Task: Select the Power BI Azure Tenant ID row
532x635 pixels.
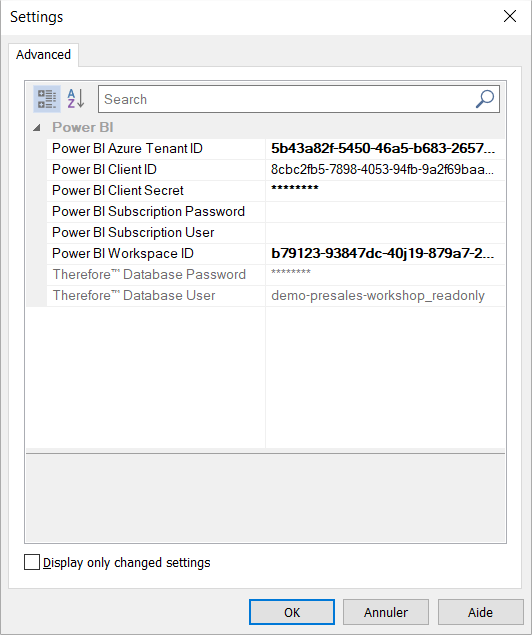Action: tap(276, 149)
